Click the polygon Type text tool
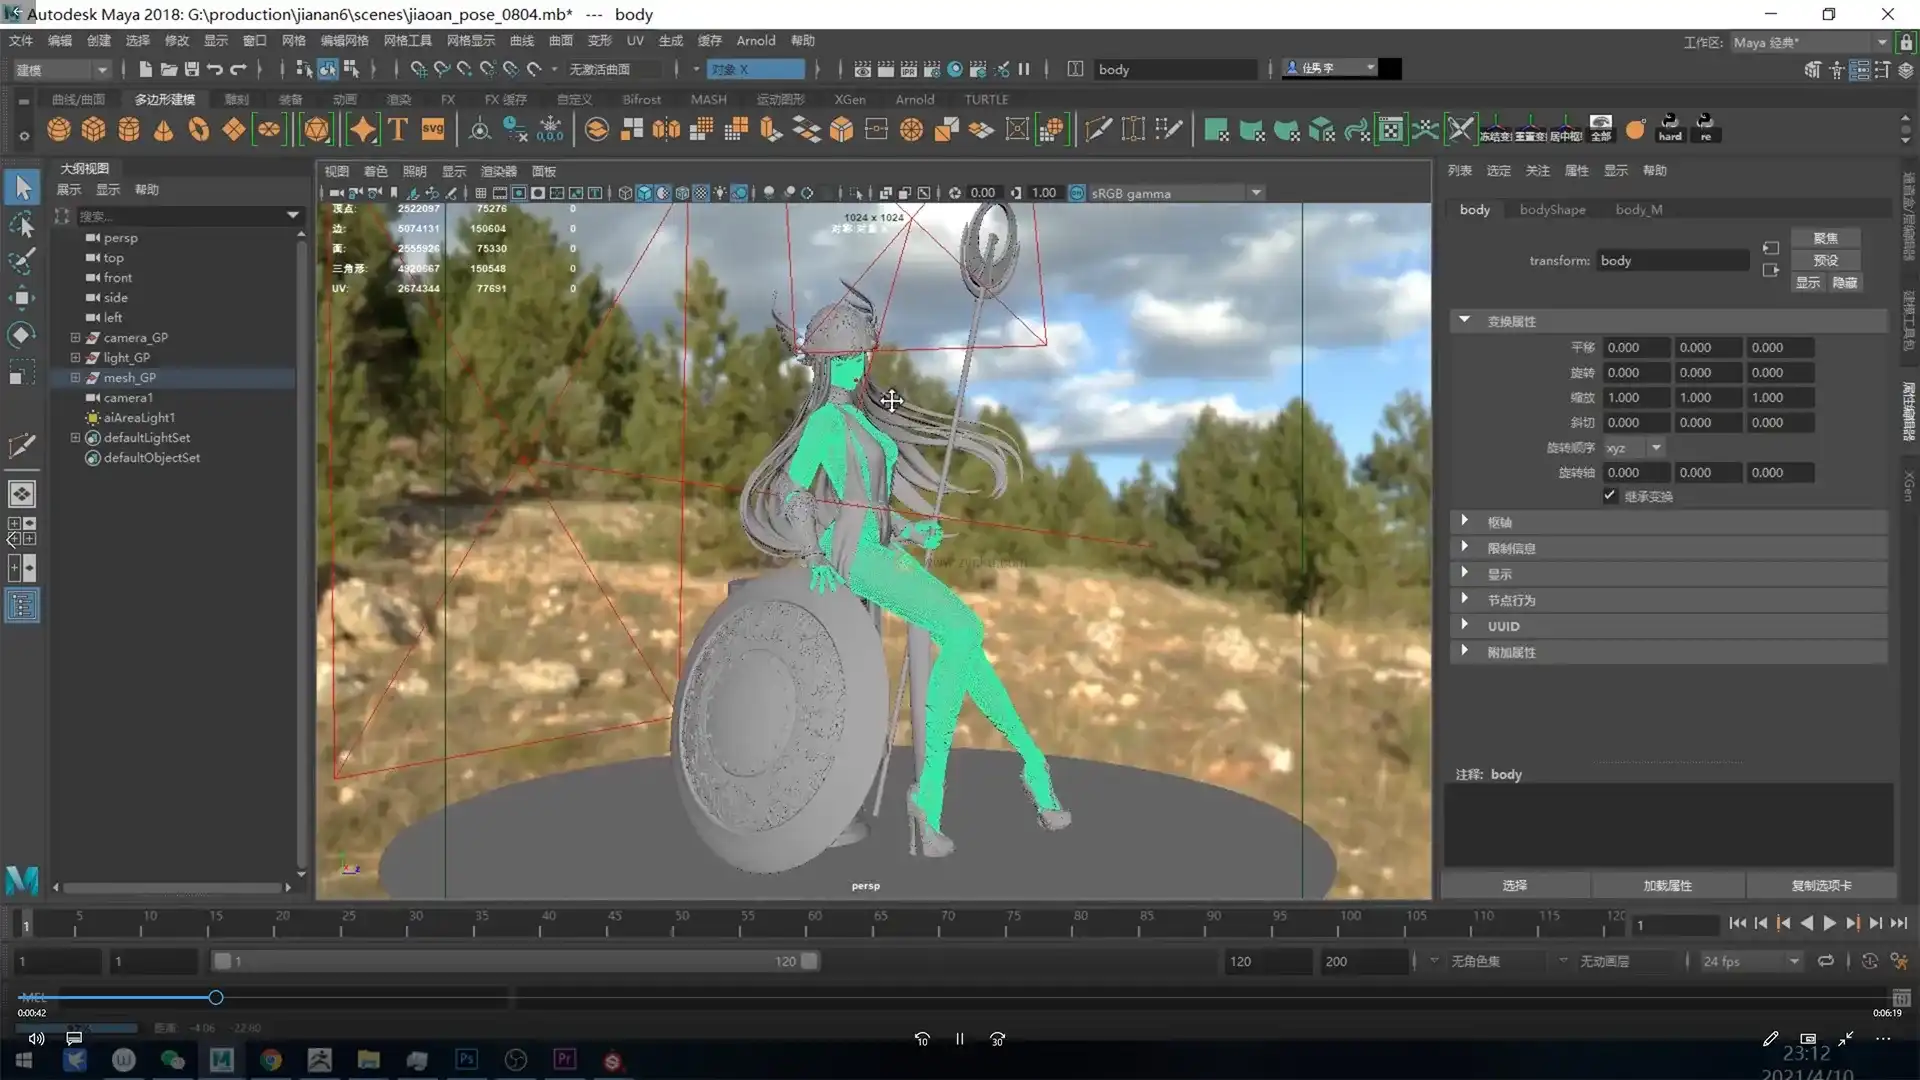The width and height of the screenshot is (1920, 1080). click(398, 129)
